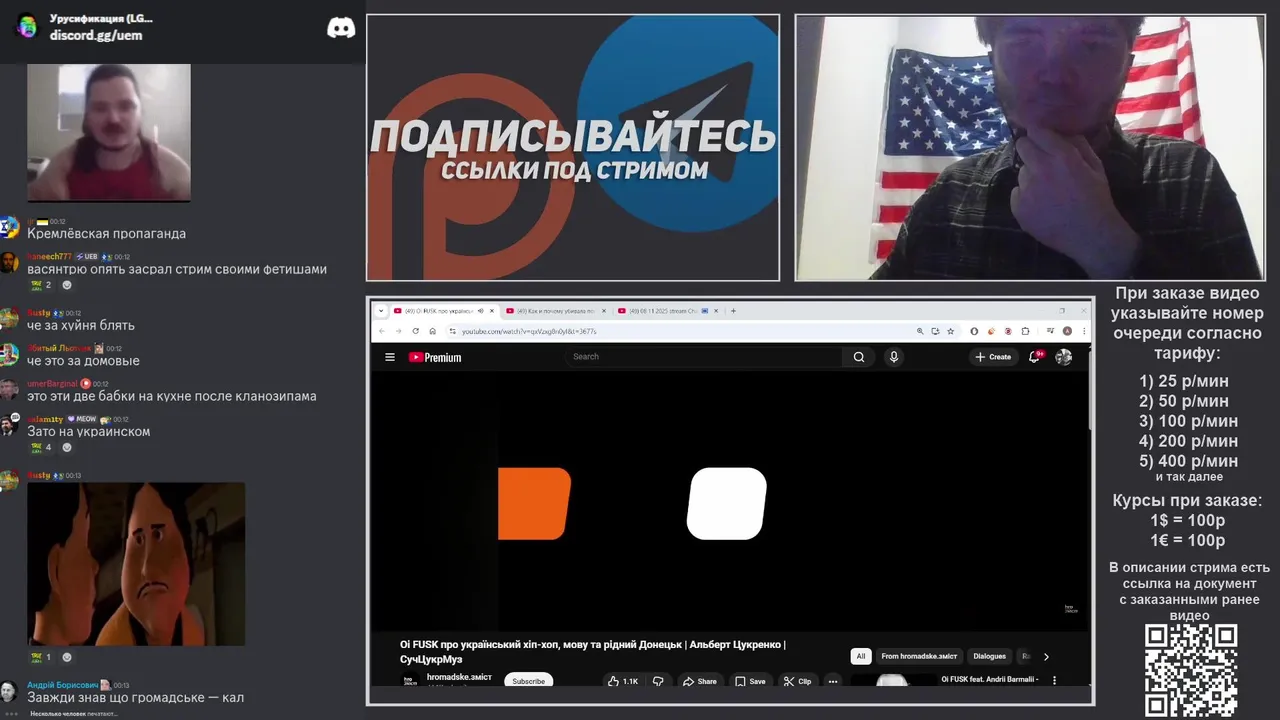This screenshot has height=720, width=1280.
Task: Dislike the video with thumbs down
Action: point(658,681)
